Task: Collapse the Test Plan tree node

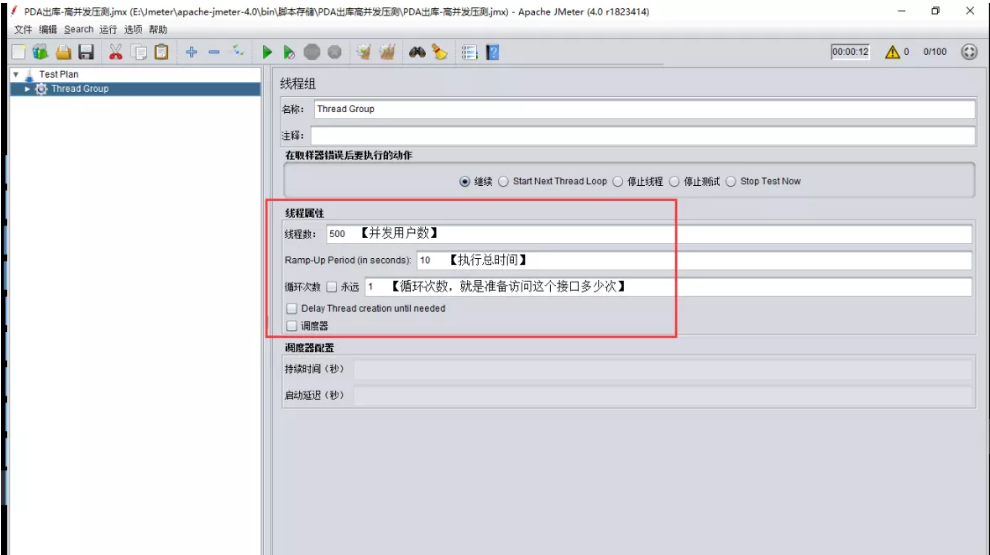Action: (16, 75)
